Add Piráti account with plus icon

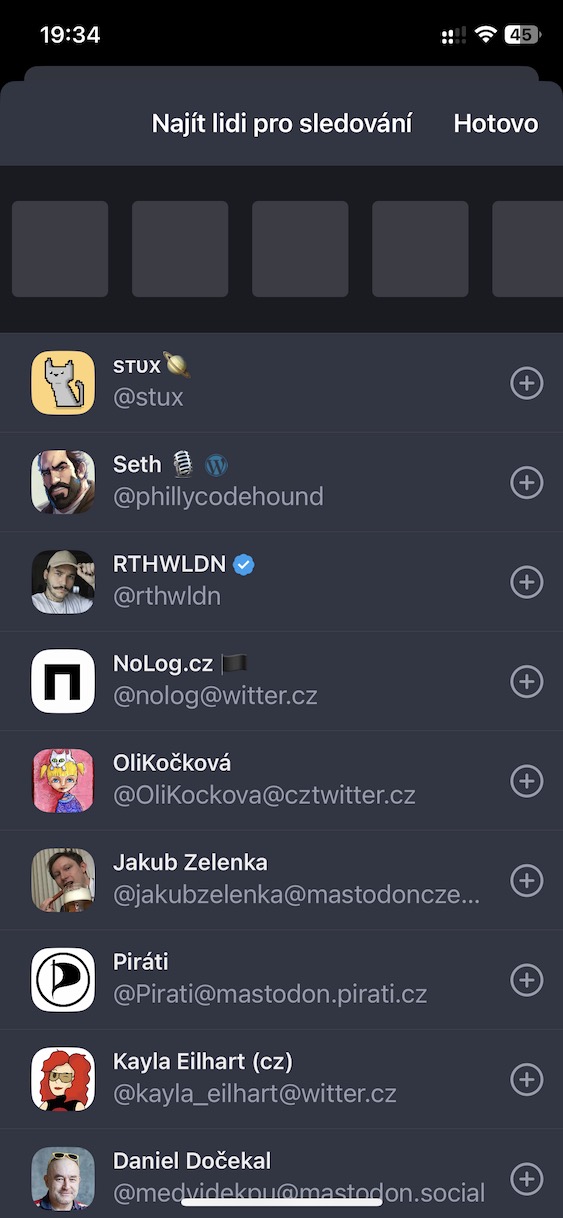pyautogui.click(x=527, y=980)
